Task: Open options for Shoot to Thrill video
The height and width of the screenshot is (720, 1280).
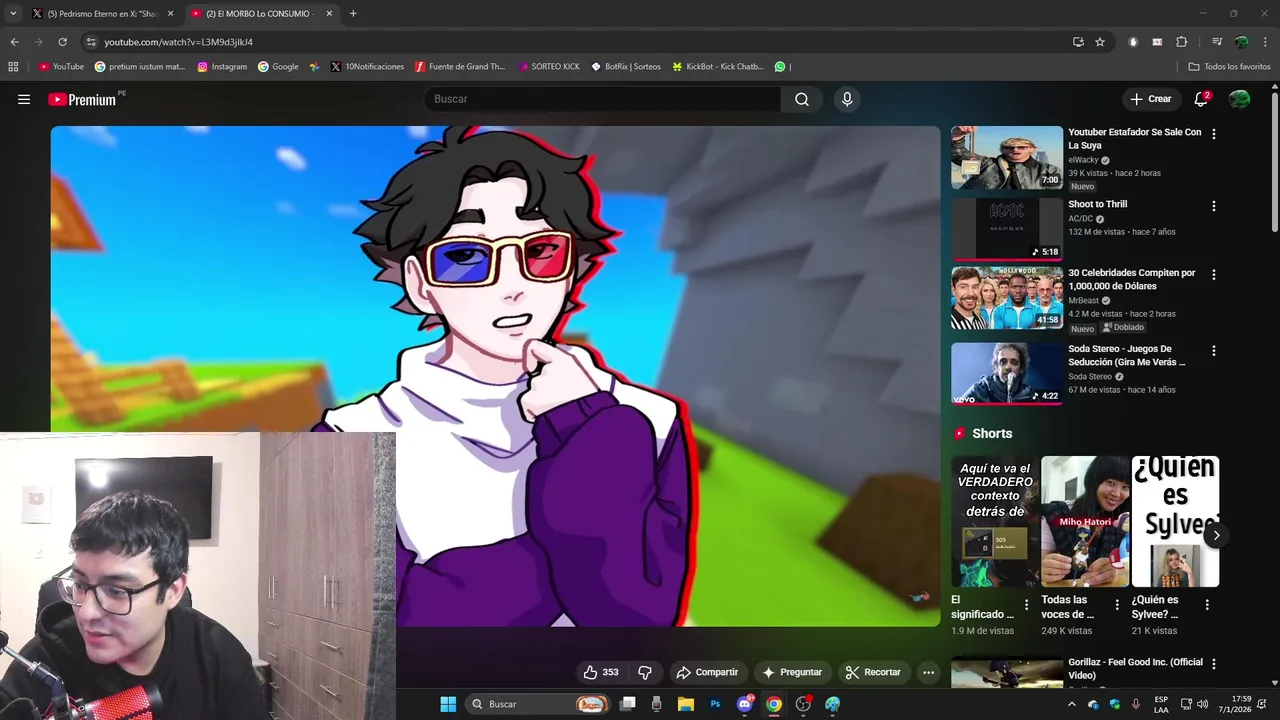Action: [x=1214, y=206]
